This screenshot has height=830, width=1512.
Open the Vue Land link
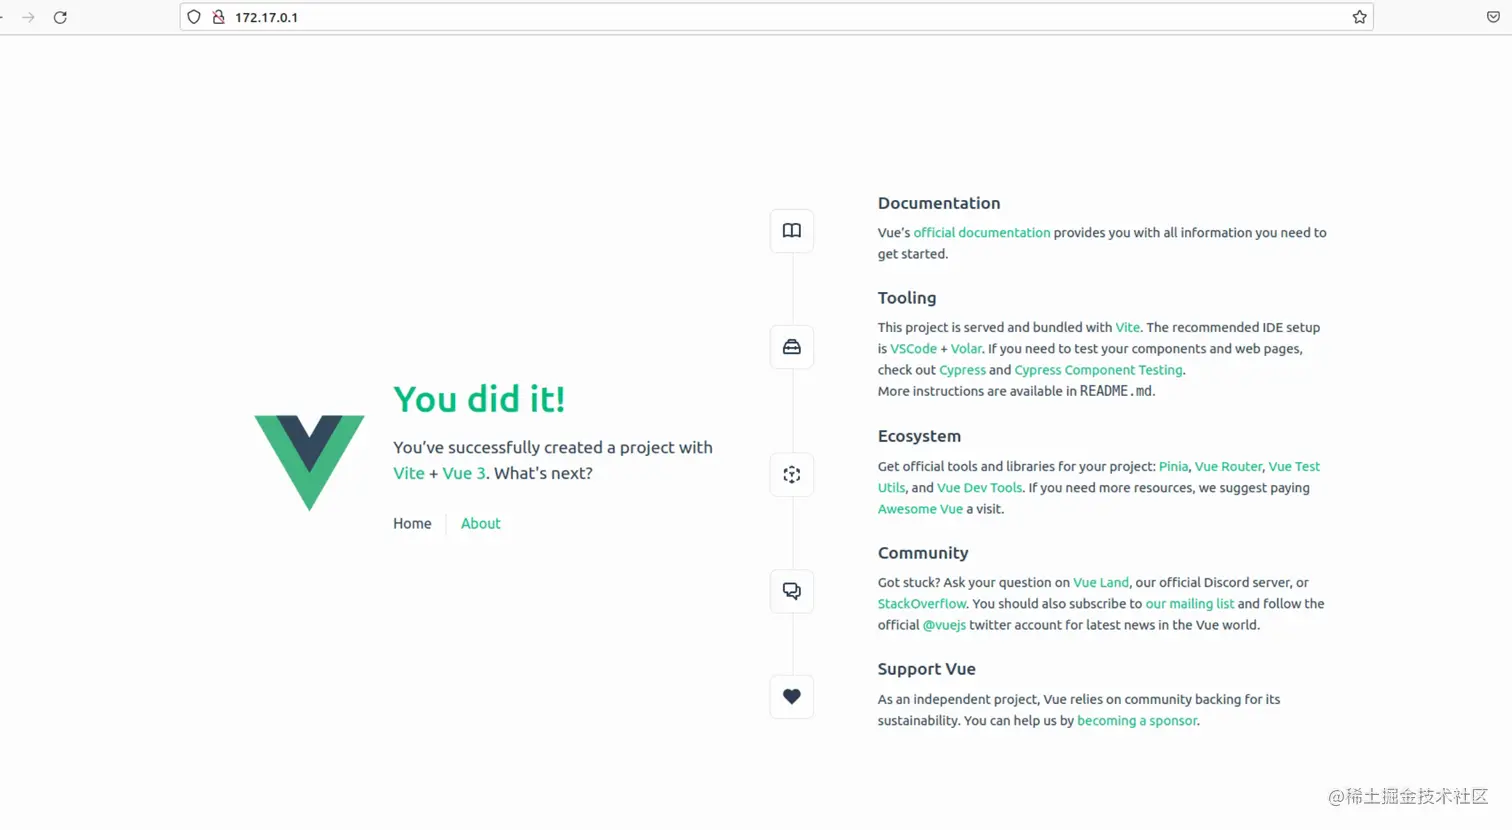click(1100, 583)
